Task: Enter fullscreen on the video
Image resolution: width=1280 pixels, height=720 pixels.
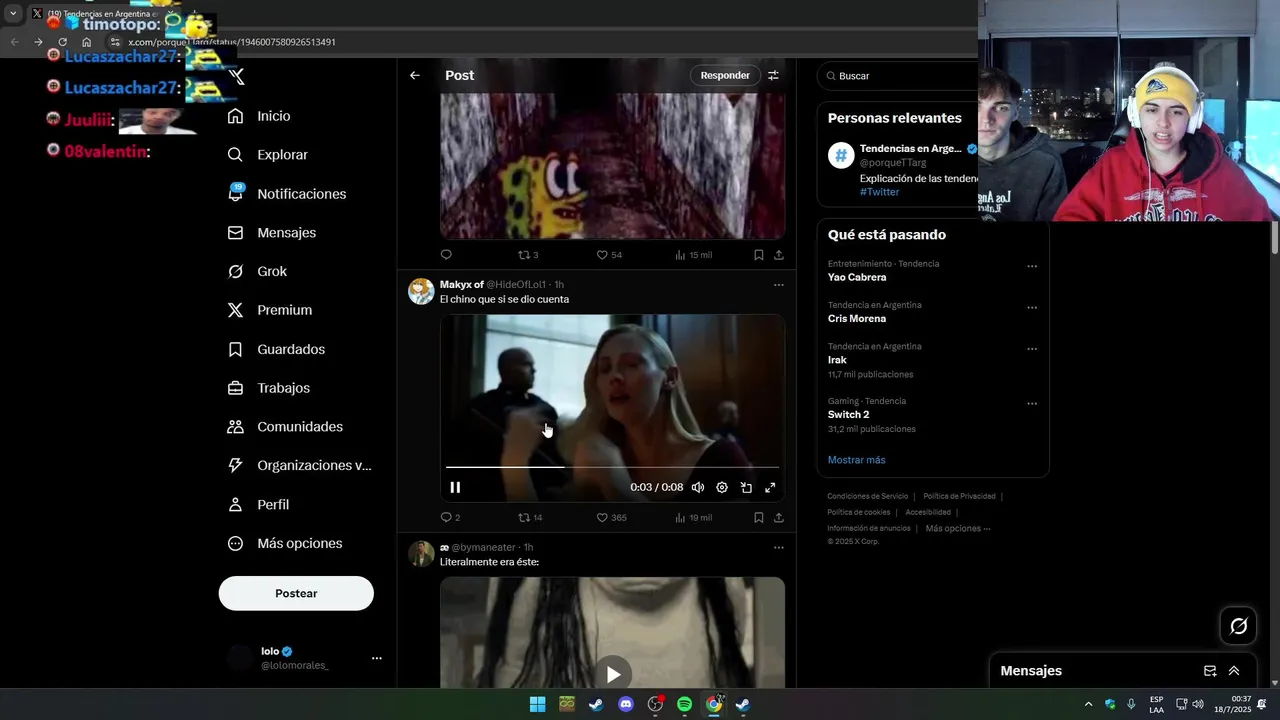Action: point(770,487)
